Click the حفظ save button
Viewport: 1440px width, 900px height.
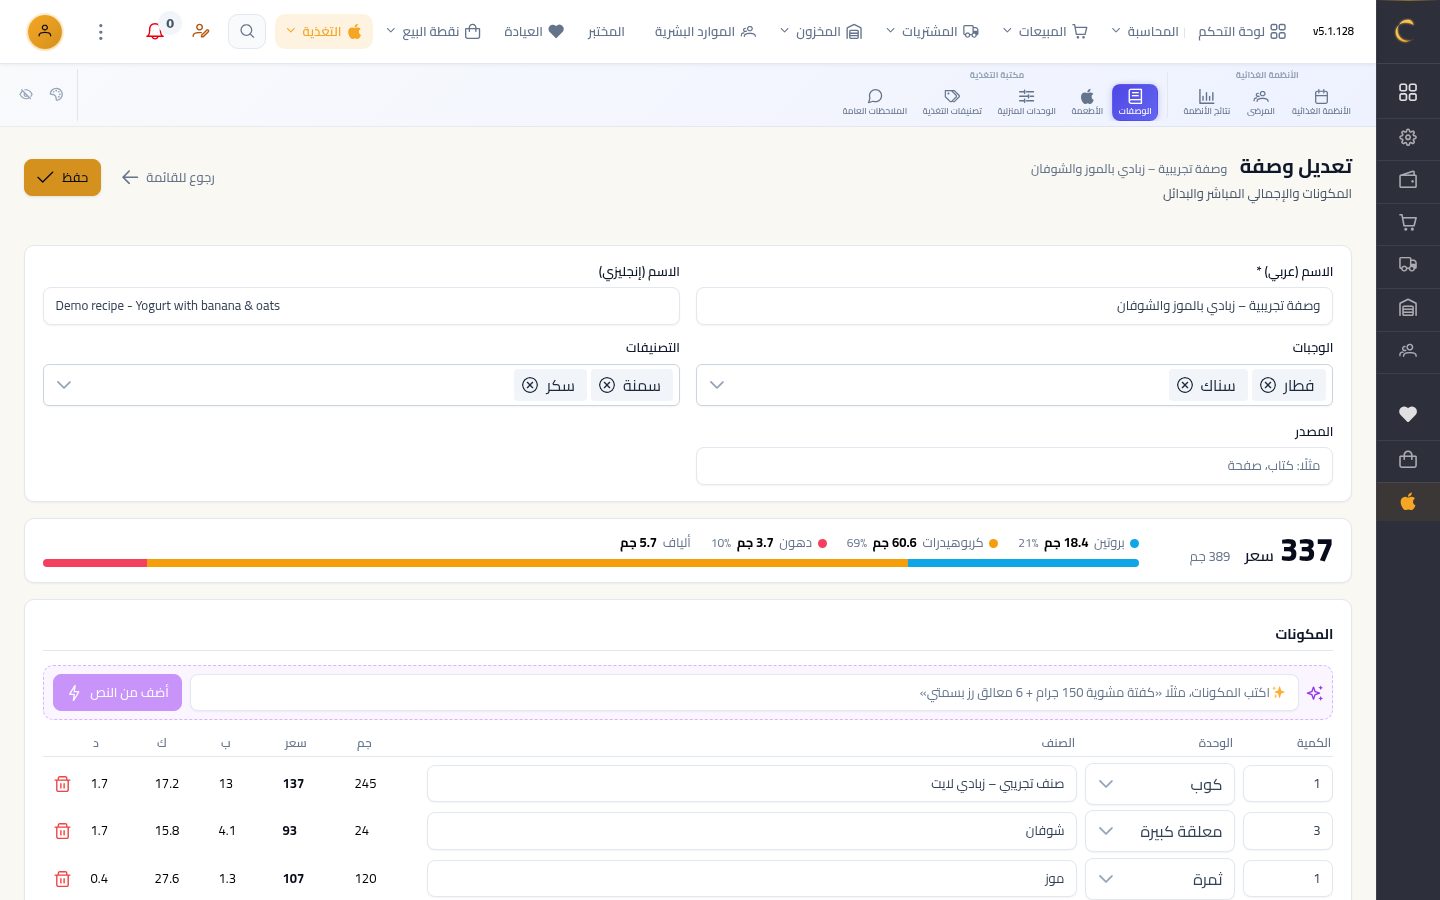tap(62, 177)
